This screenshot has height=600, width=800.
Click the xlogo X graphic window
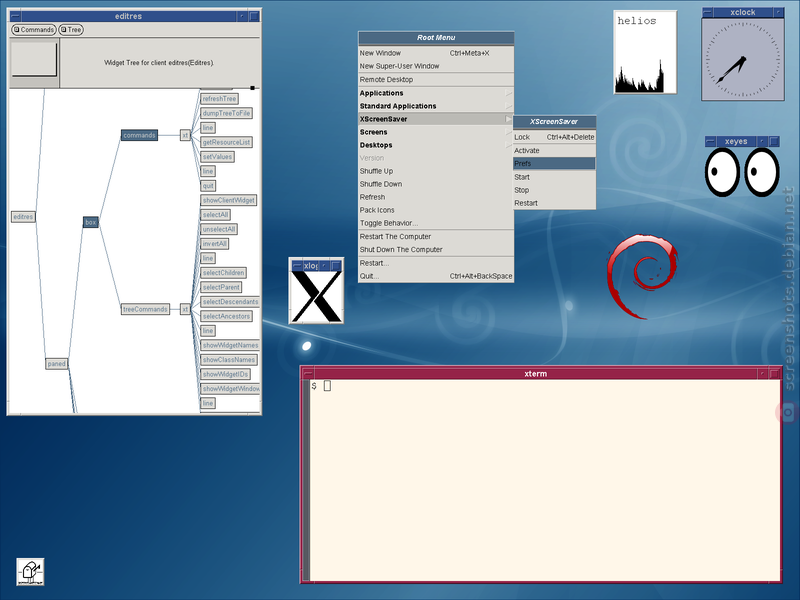(x=316, y=296)
